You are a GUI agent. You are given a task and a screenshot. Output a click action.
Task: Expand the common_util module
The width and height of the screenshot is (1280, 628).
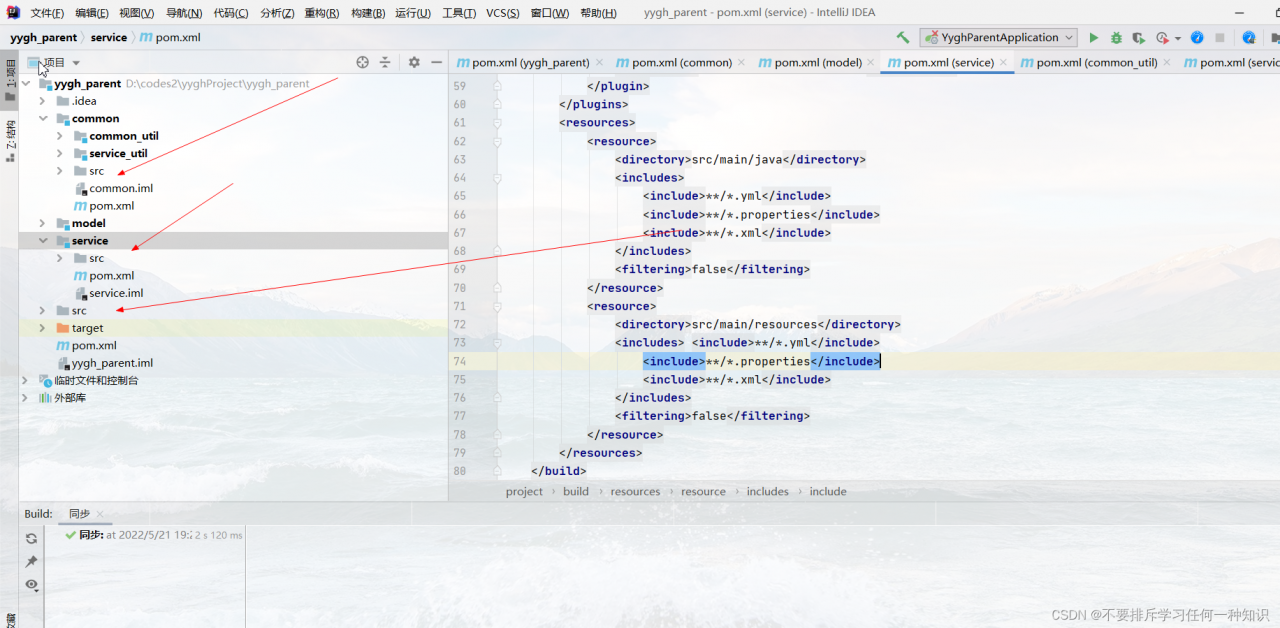[60, 136]
